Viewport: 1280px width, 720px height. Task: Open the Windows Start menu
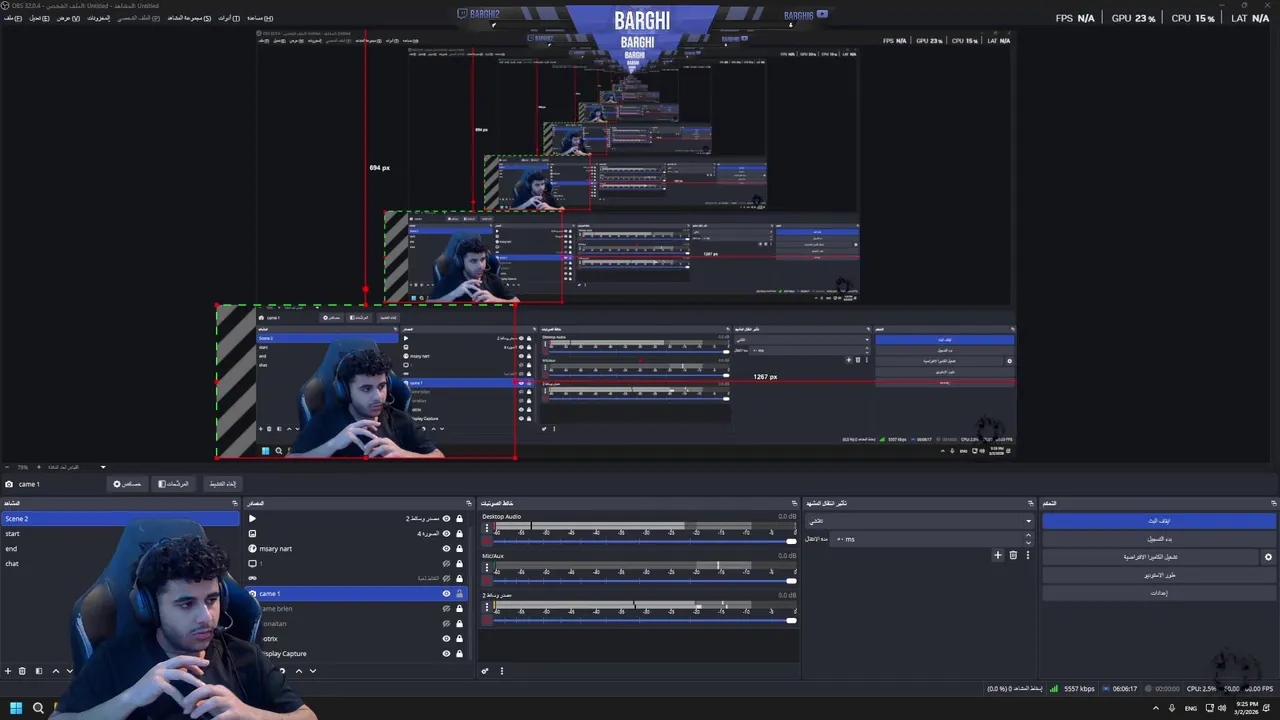[x=17, y=708]
